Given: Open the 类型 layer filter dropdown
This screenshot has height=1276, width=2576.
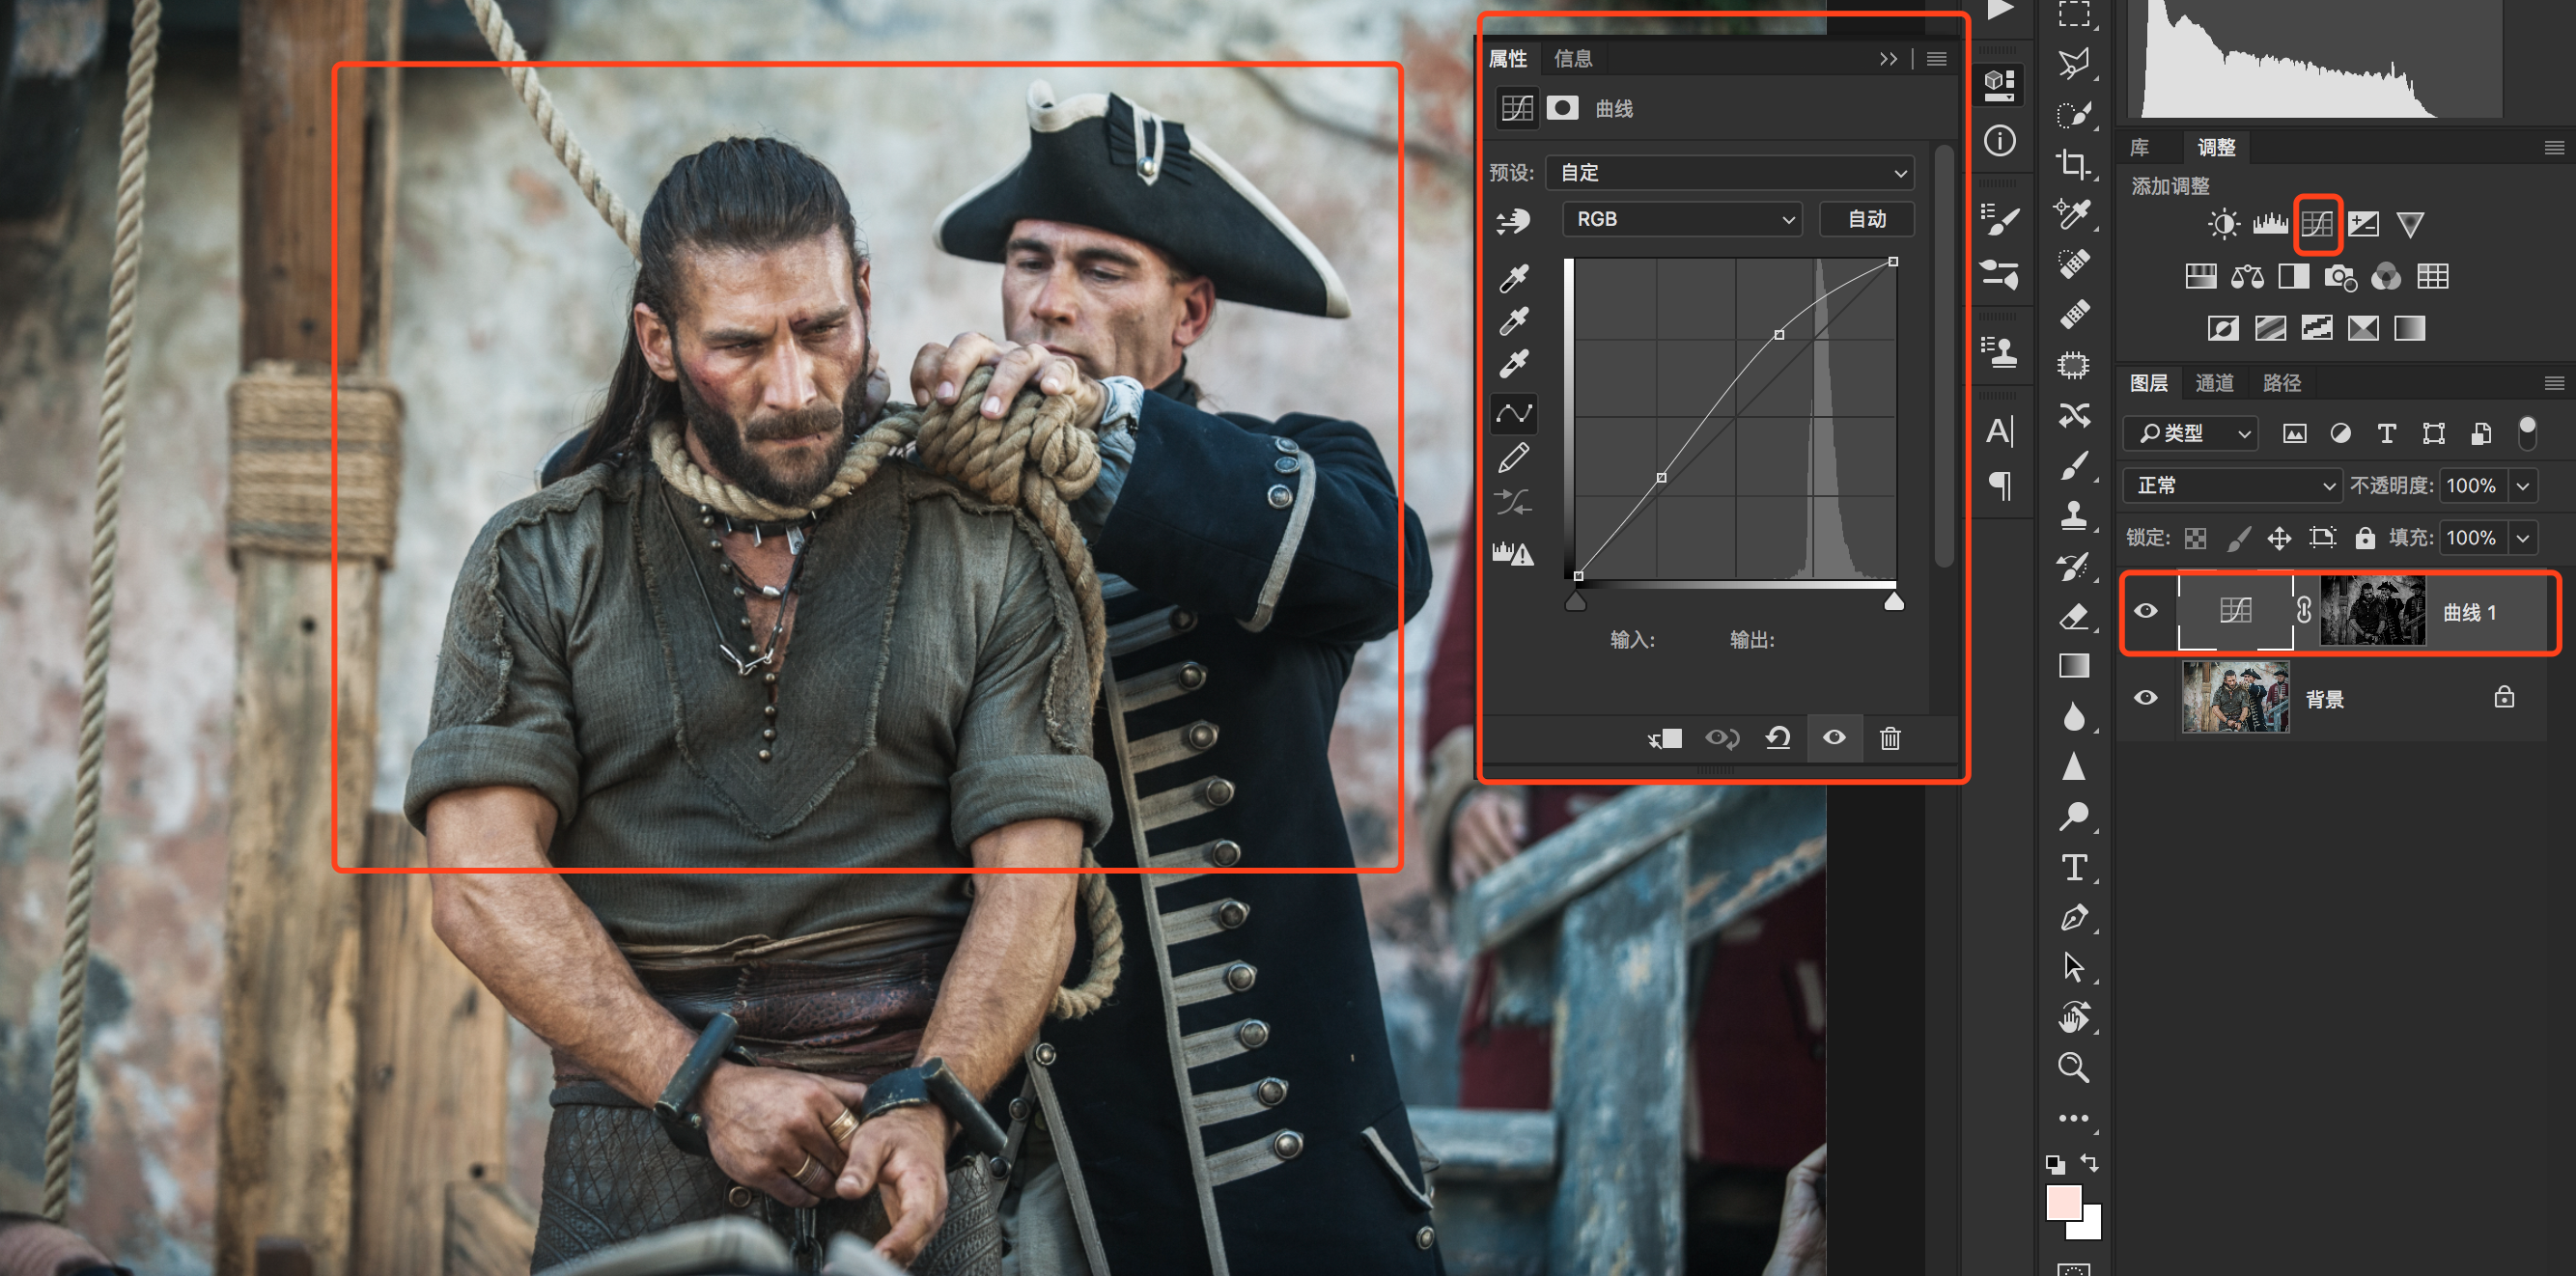Looking at the screenshot, I should click(2191, 433).
